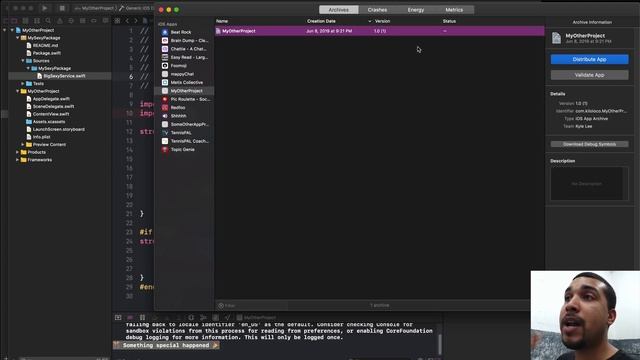This screenshot has height=360, width=640.
Task: Go forward in the editor jump bar
Action: tap(136, 20)
